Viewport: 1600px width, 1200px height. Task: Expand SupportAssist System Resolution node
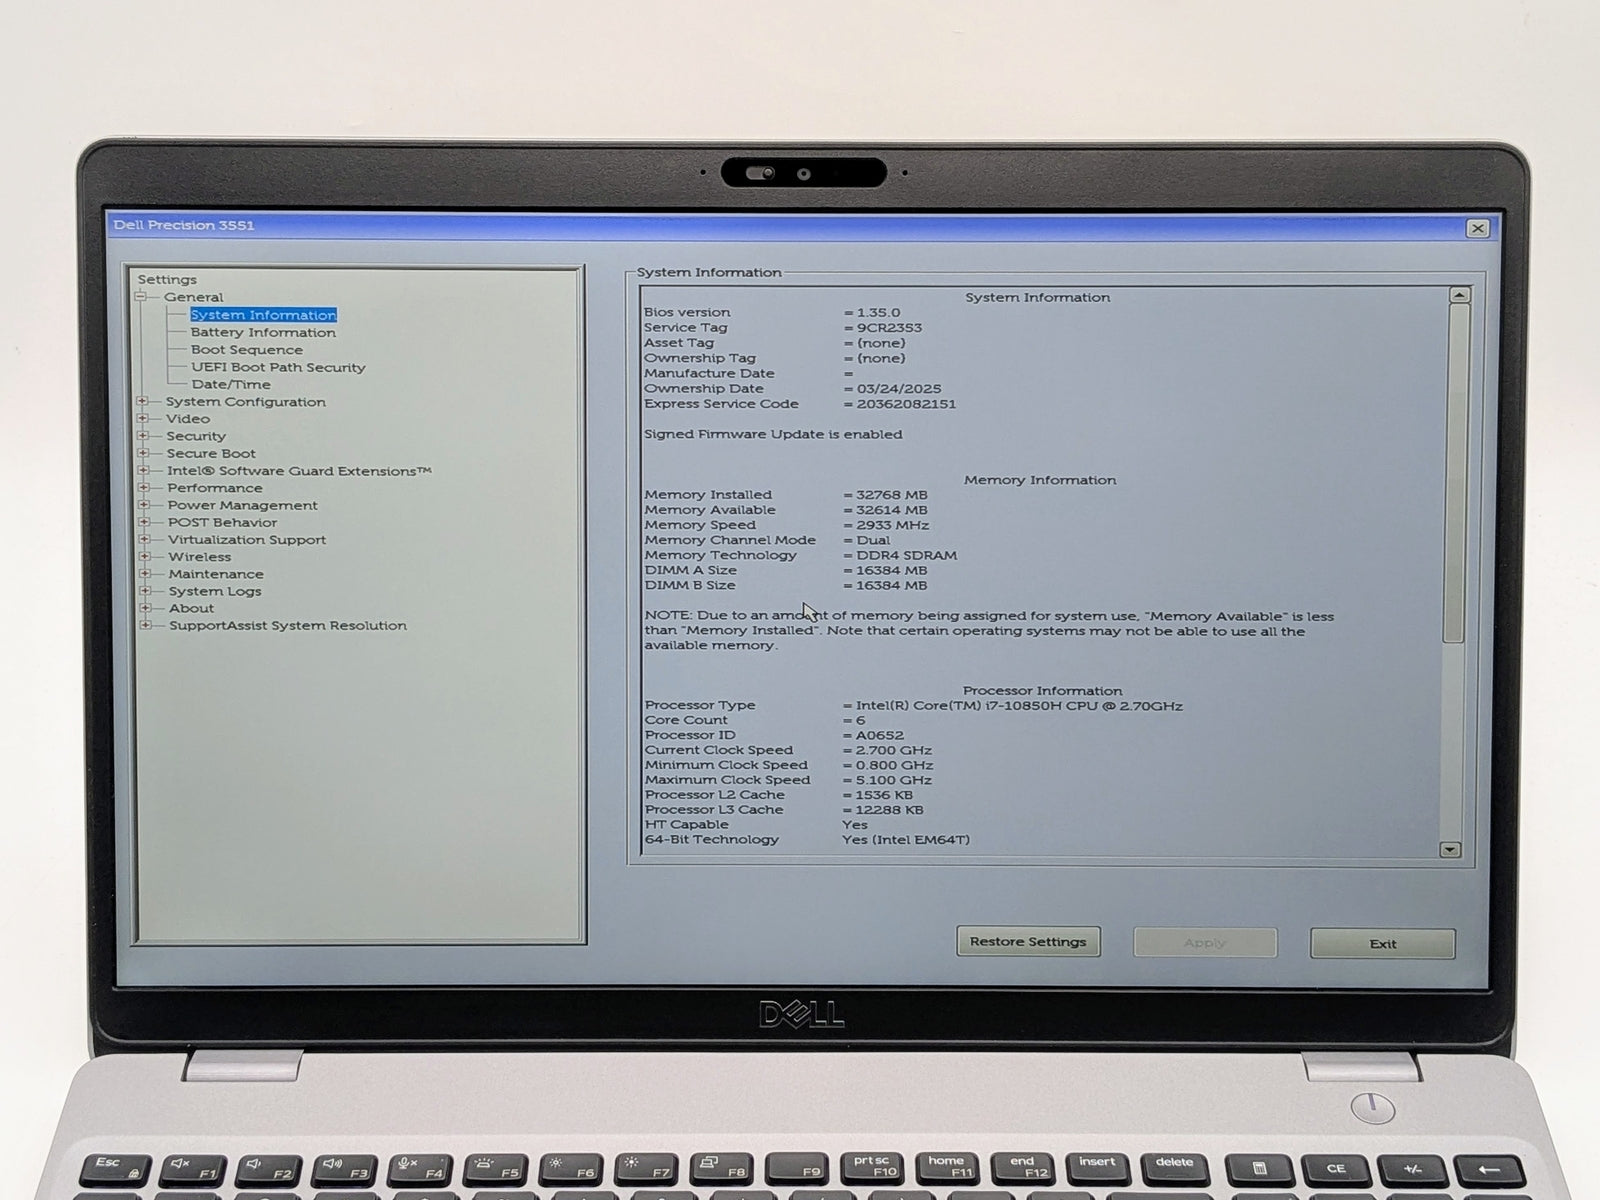pos(146,625)
